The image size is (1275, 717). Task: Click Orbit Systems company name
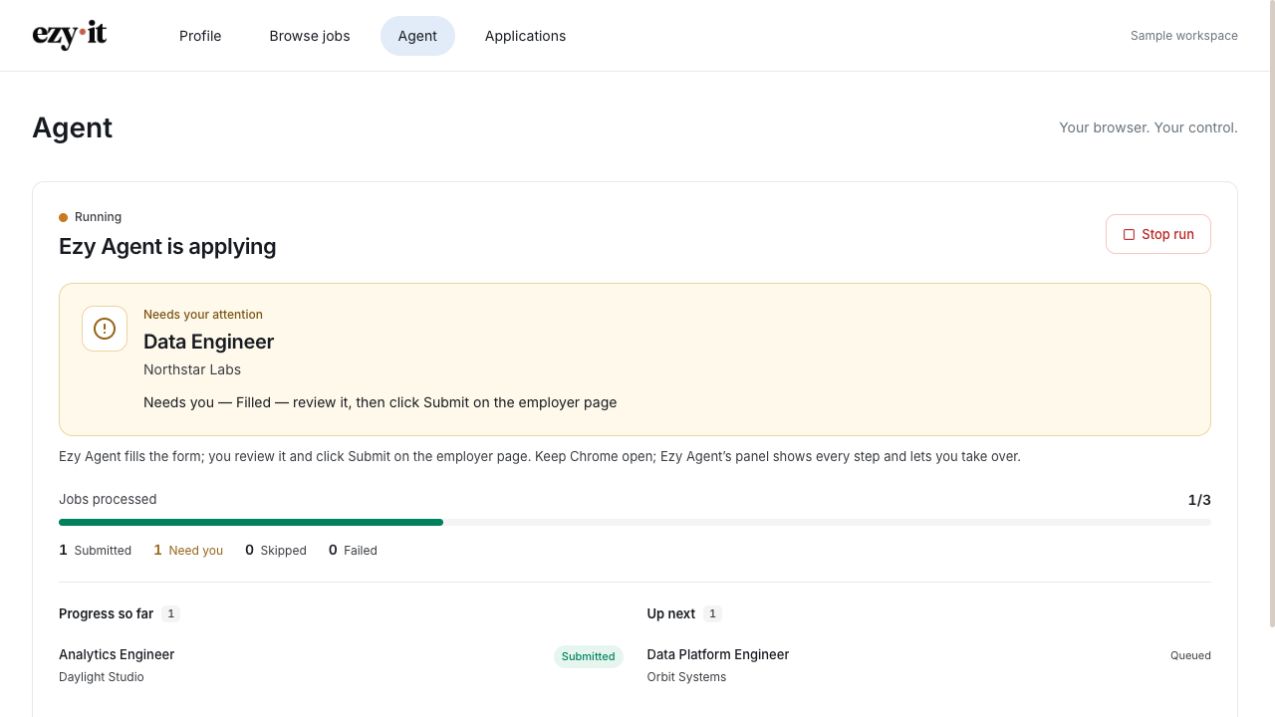point(686,677)
